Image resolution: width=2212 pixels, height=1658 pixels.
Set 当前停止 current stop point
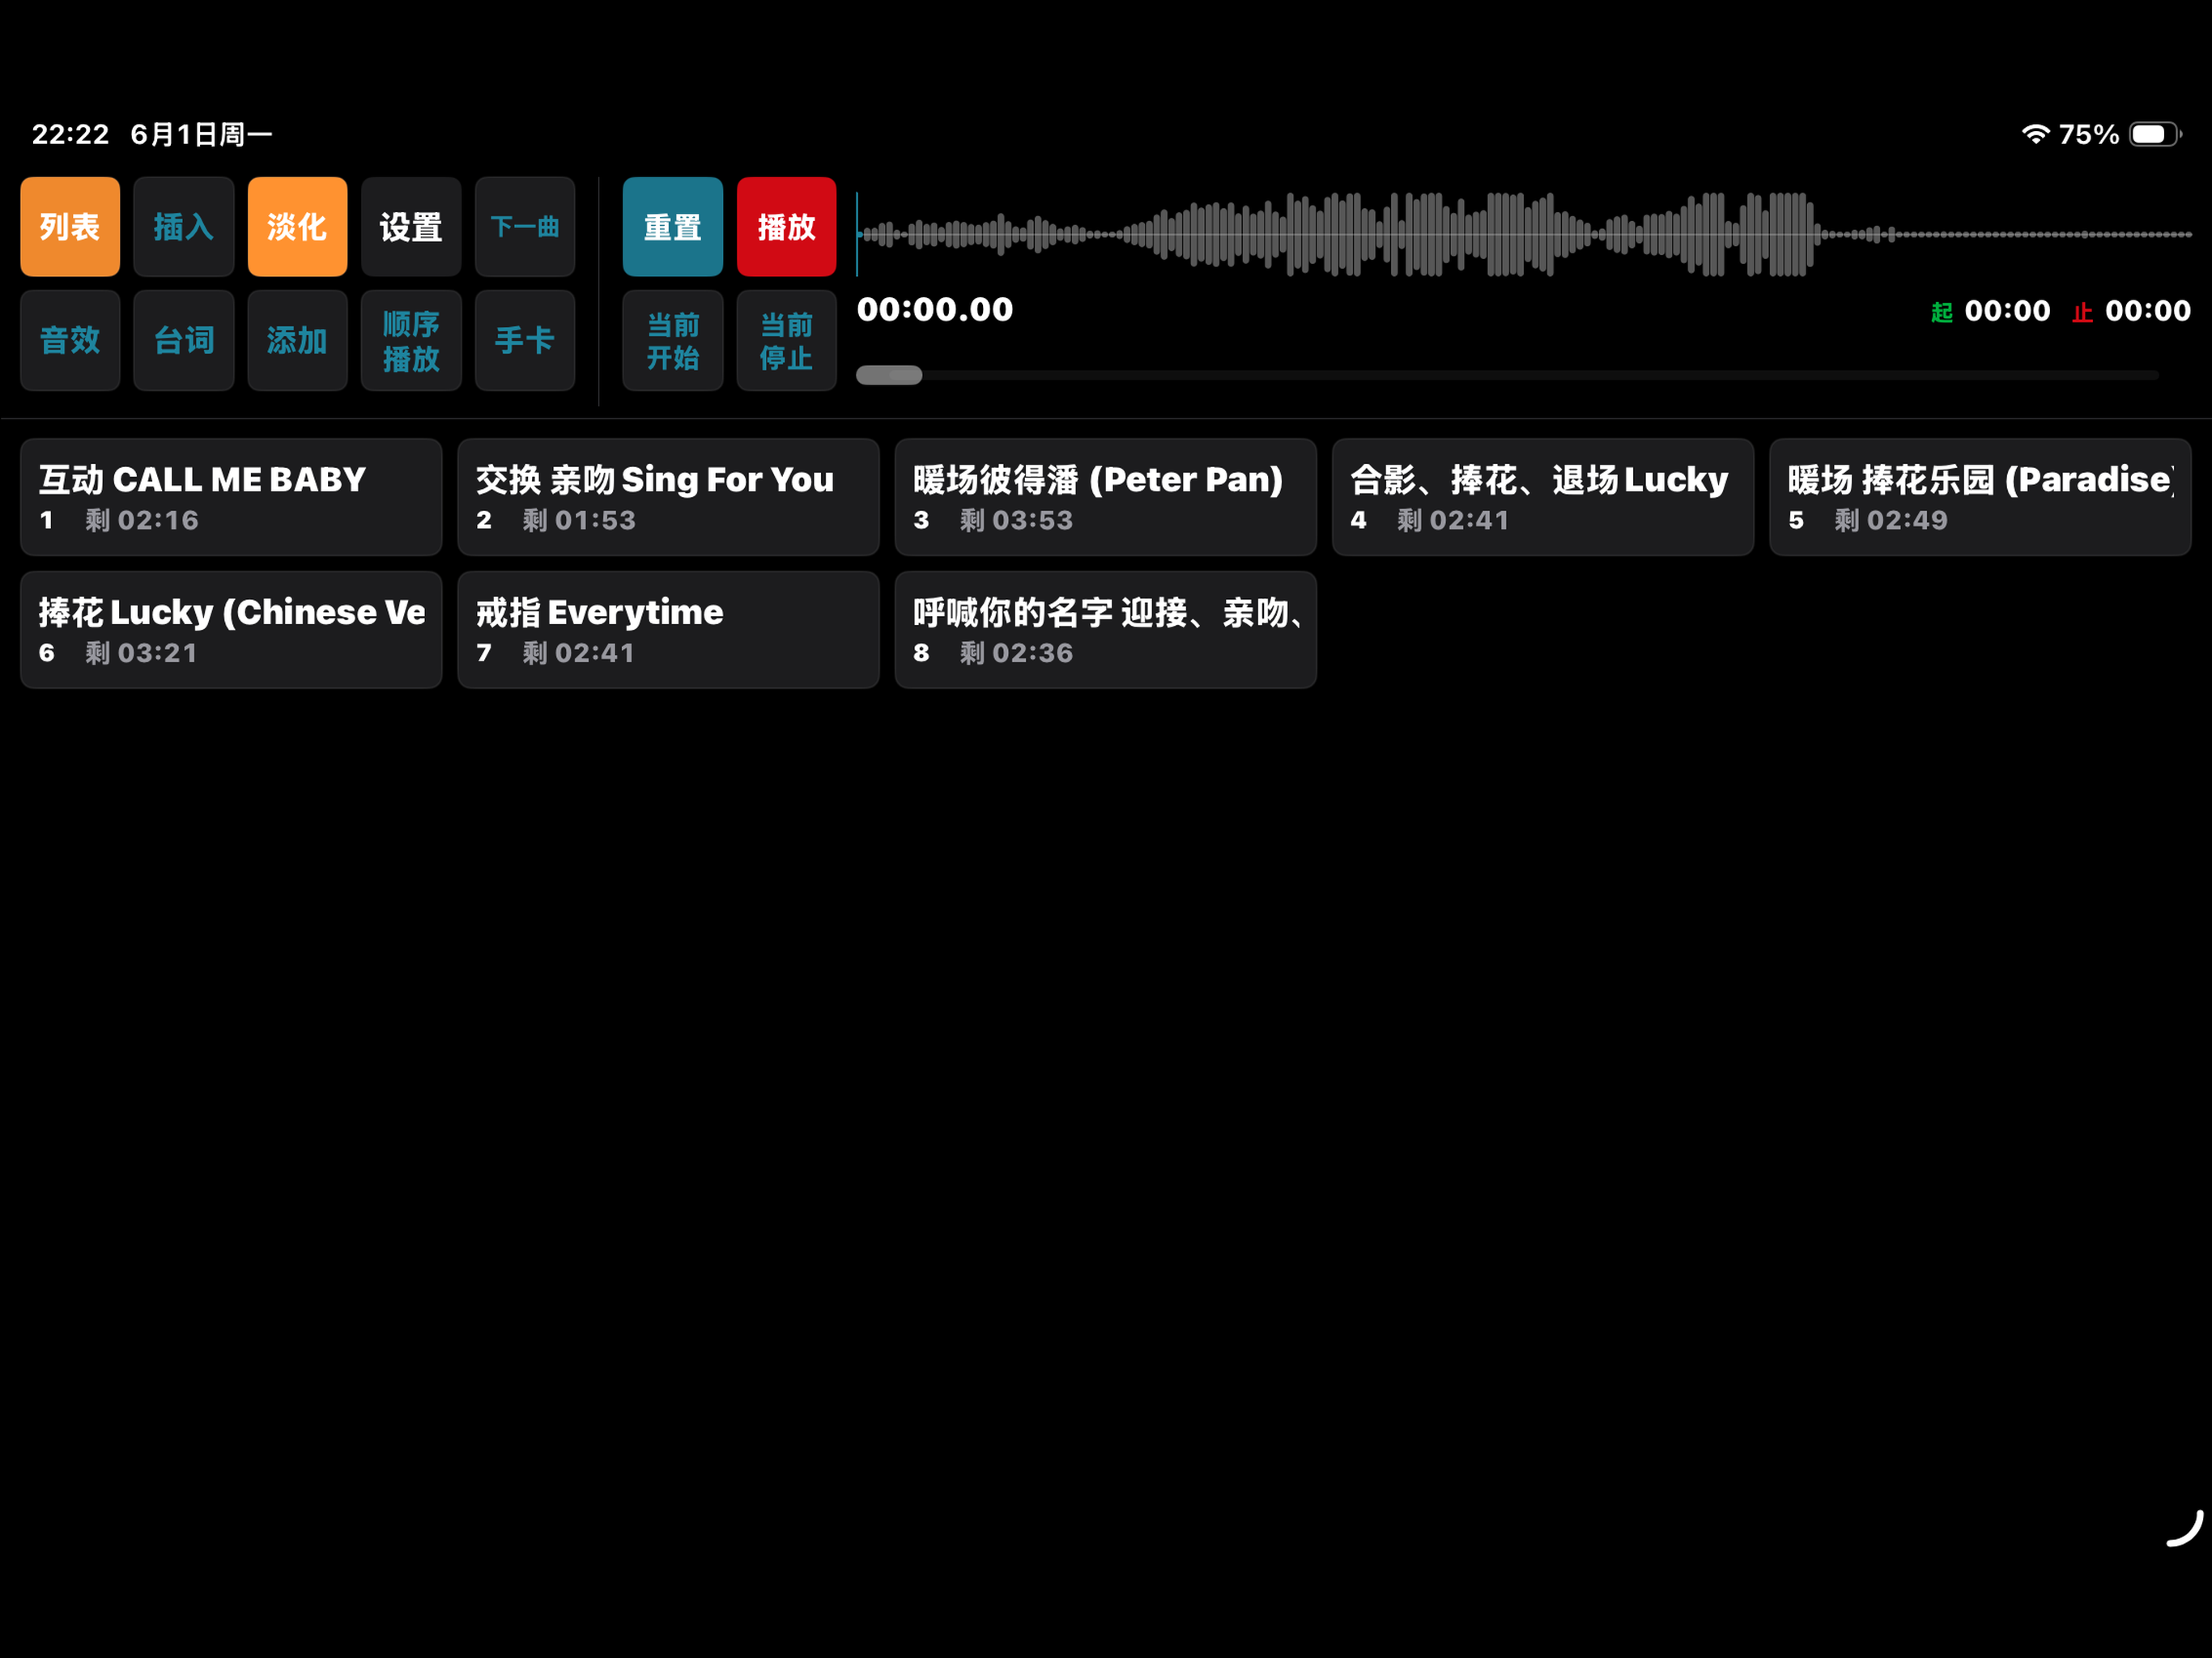click(x=787, y=341)
